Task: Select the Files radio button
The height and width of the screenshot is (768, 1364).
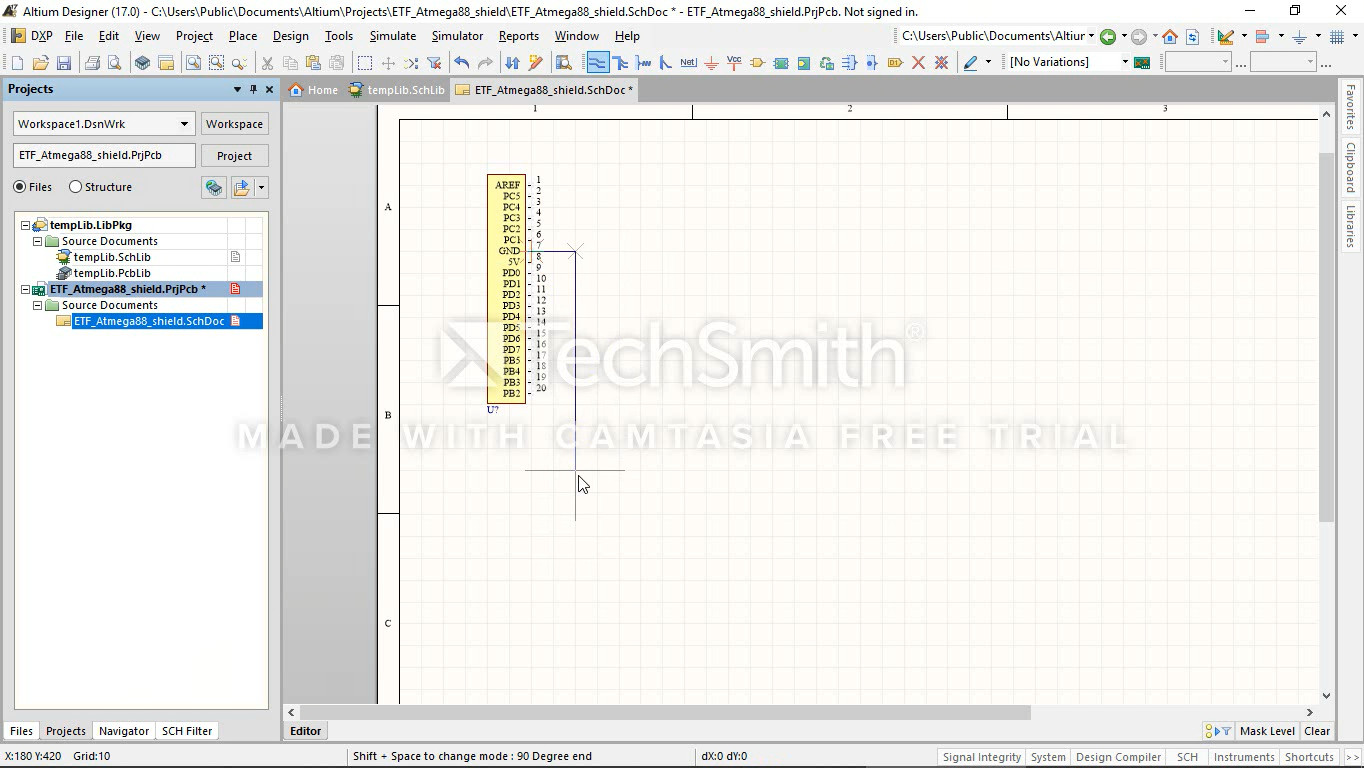Action: click(20, 187)
